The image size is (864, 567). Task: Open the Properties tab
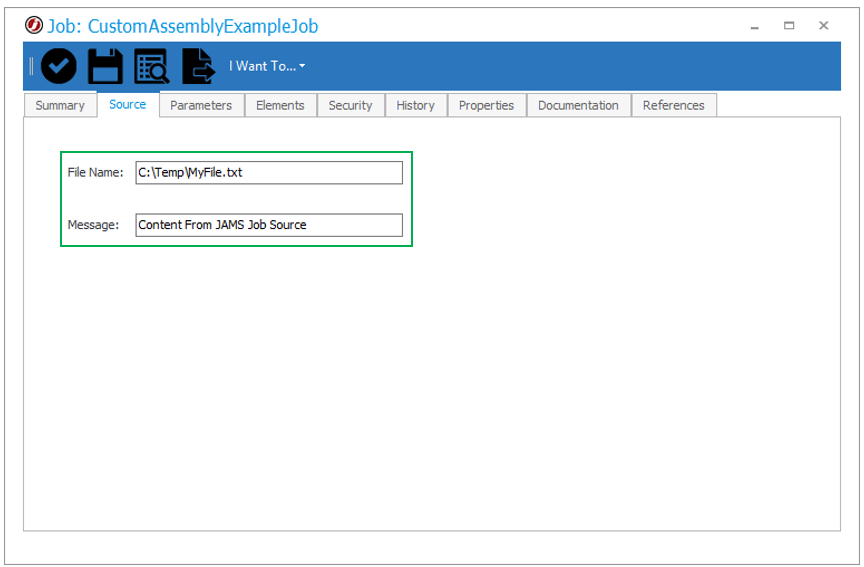click(487, 105)
